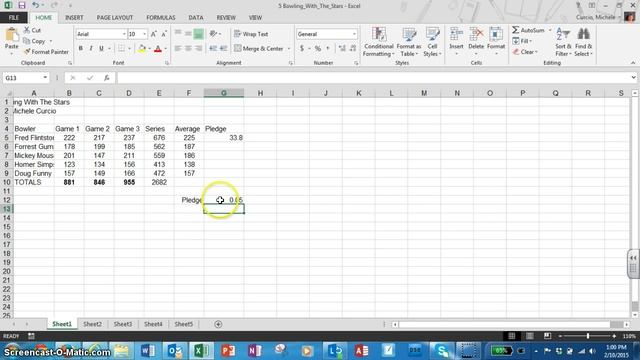The height and width of the screenshot is (360, 640).
Task: Open Word from the taskbar
Action: (148, 350)
